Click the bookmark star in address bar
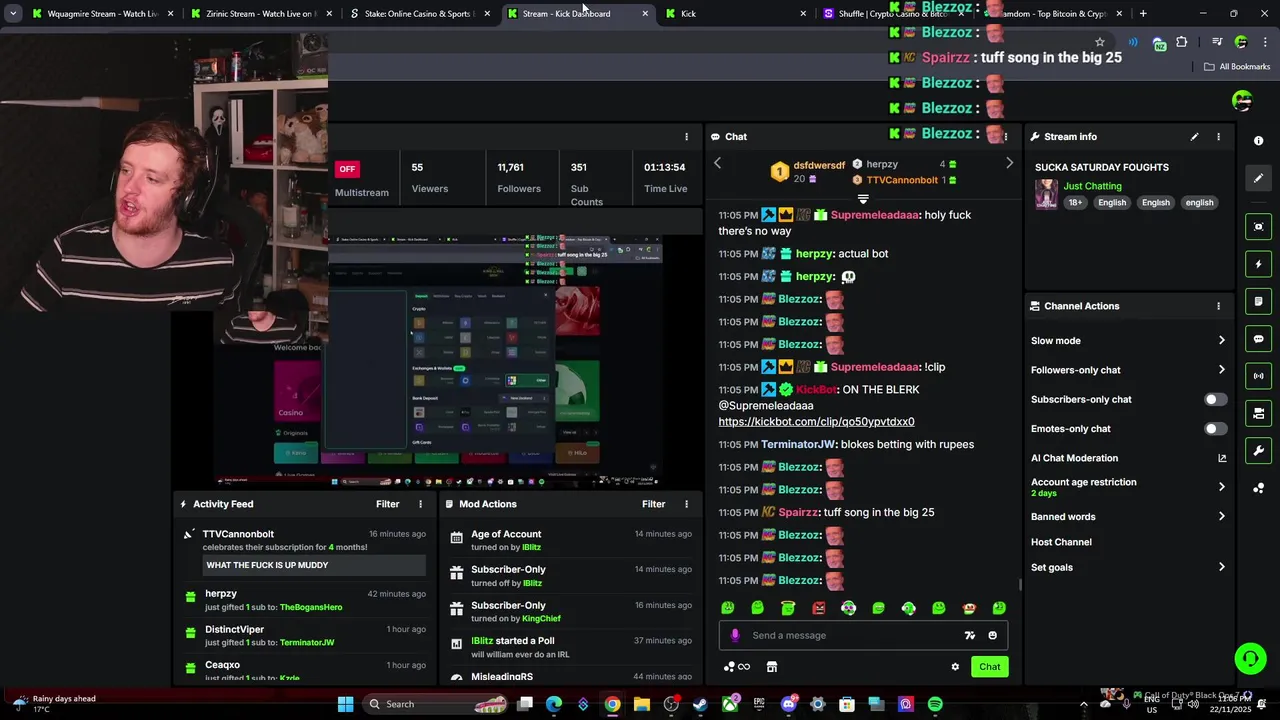1280x720 pixels. click(1100, 42)
